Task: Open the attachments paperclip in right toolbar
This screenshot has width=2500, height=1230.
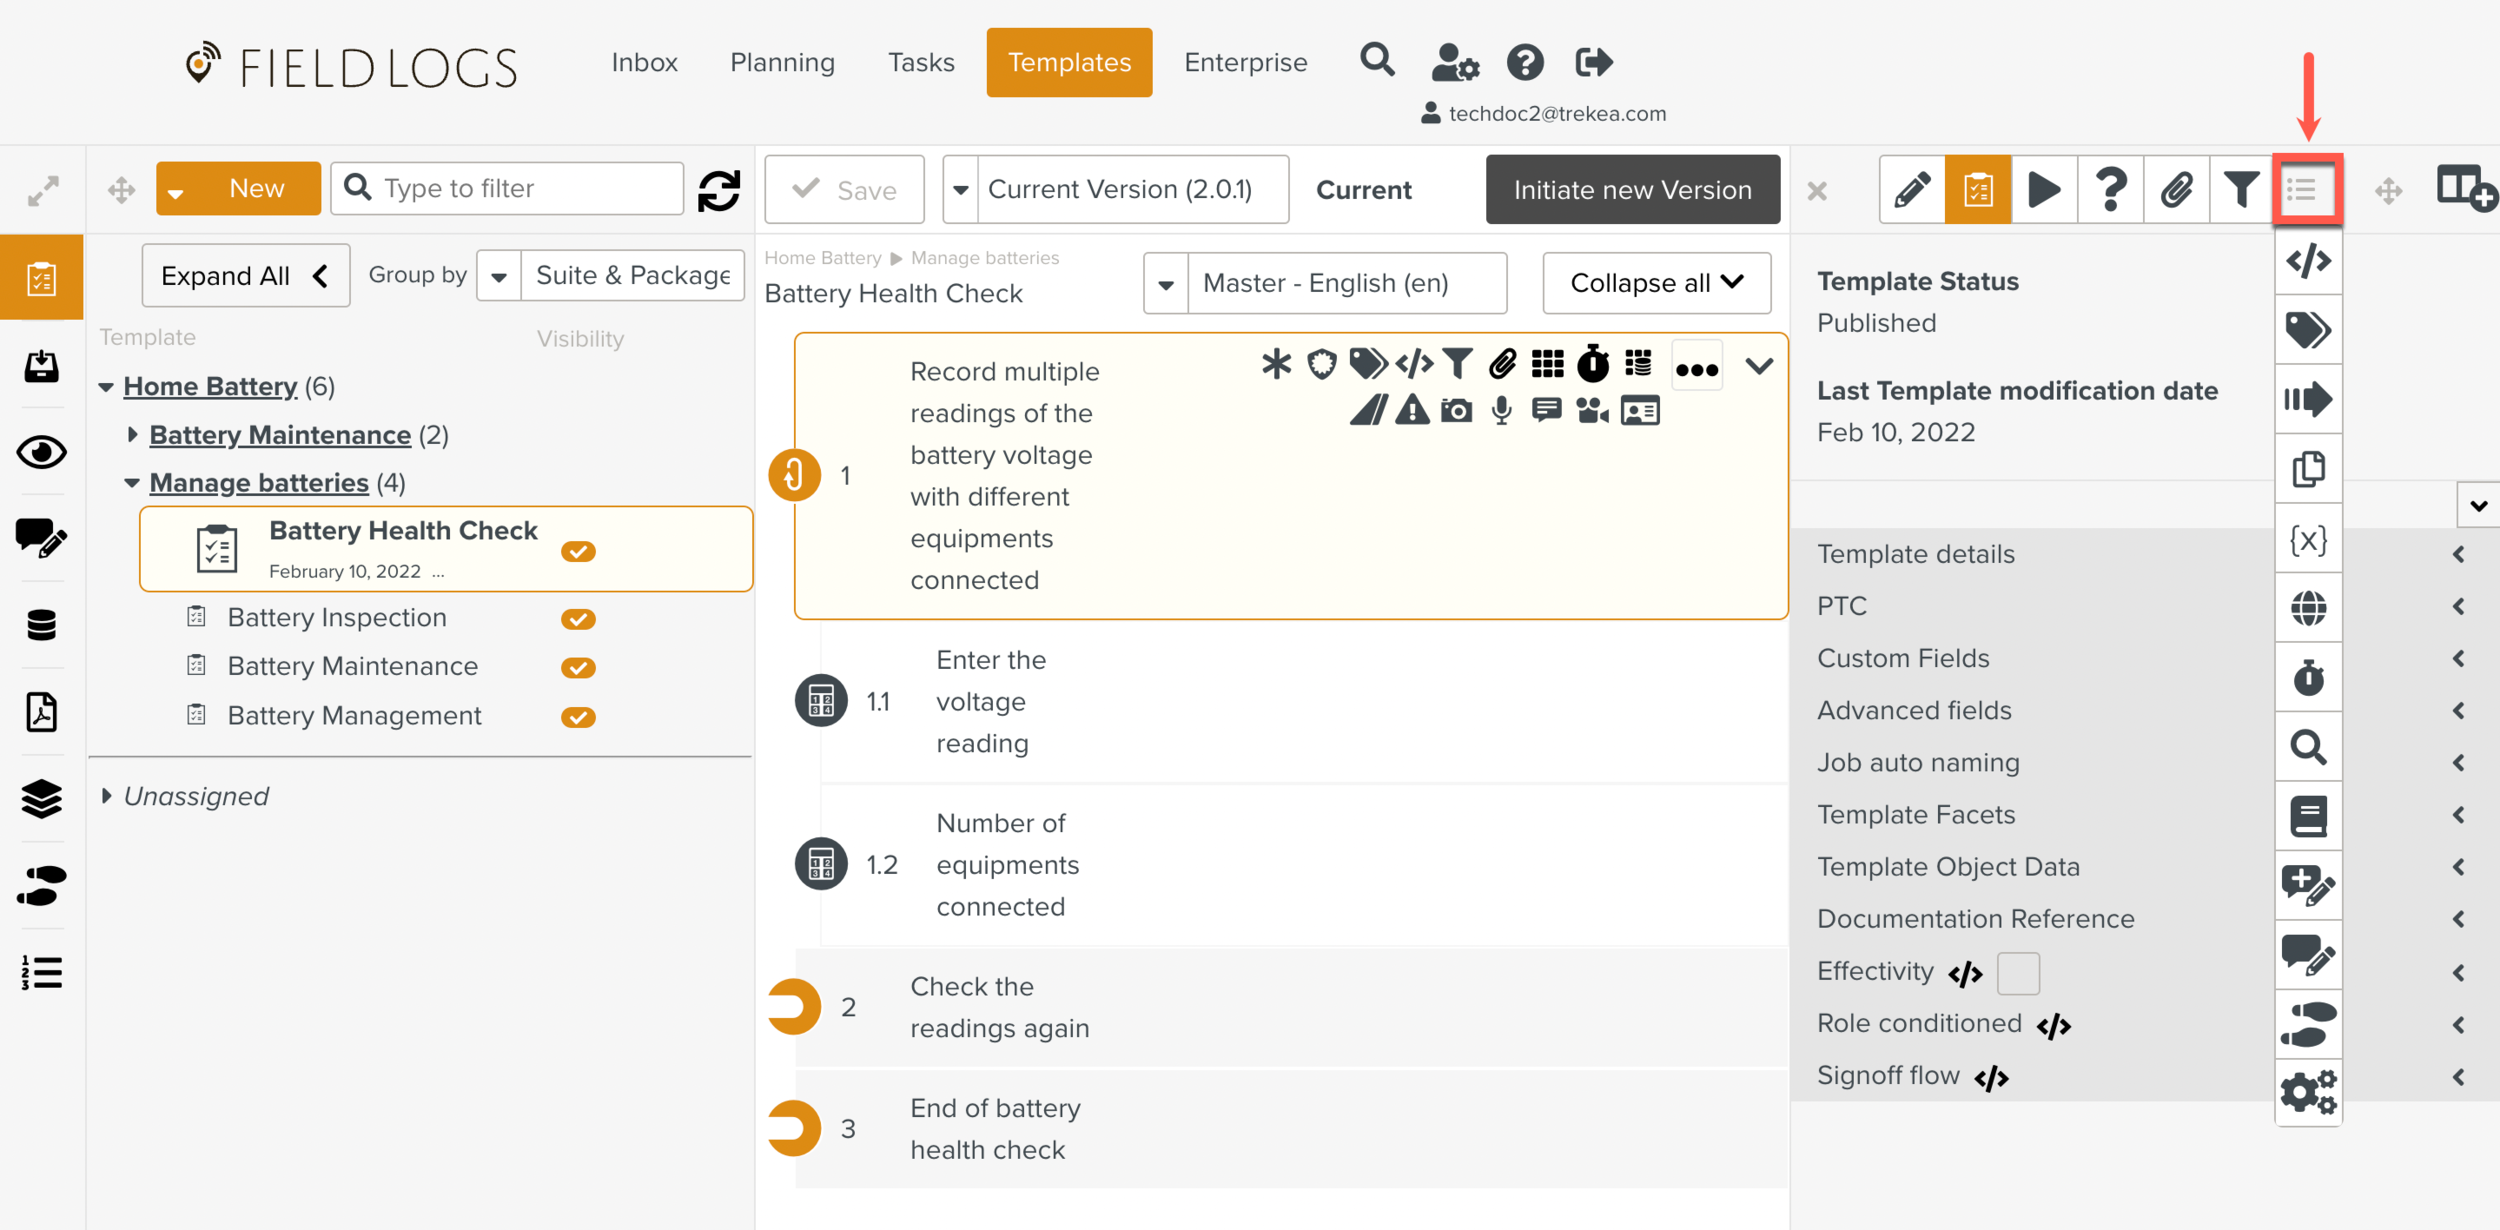Action: click(2176, 189)
